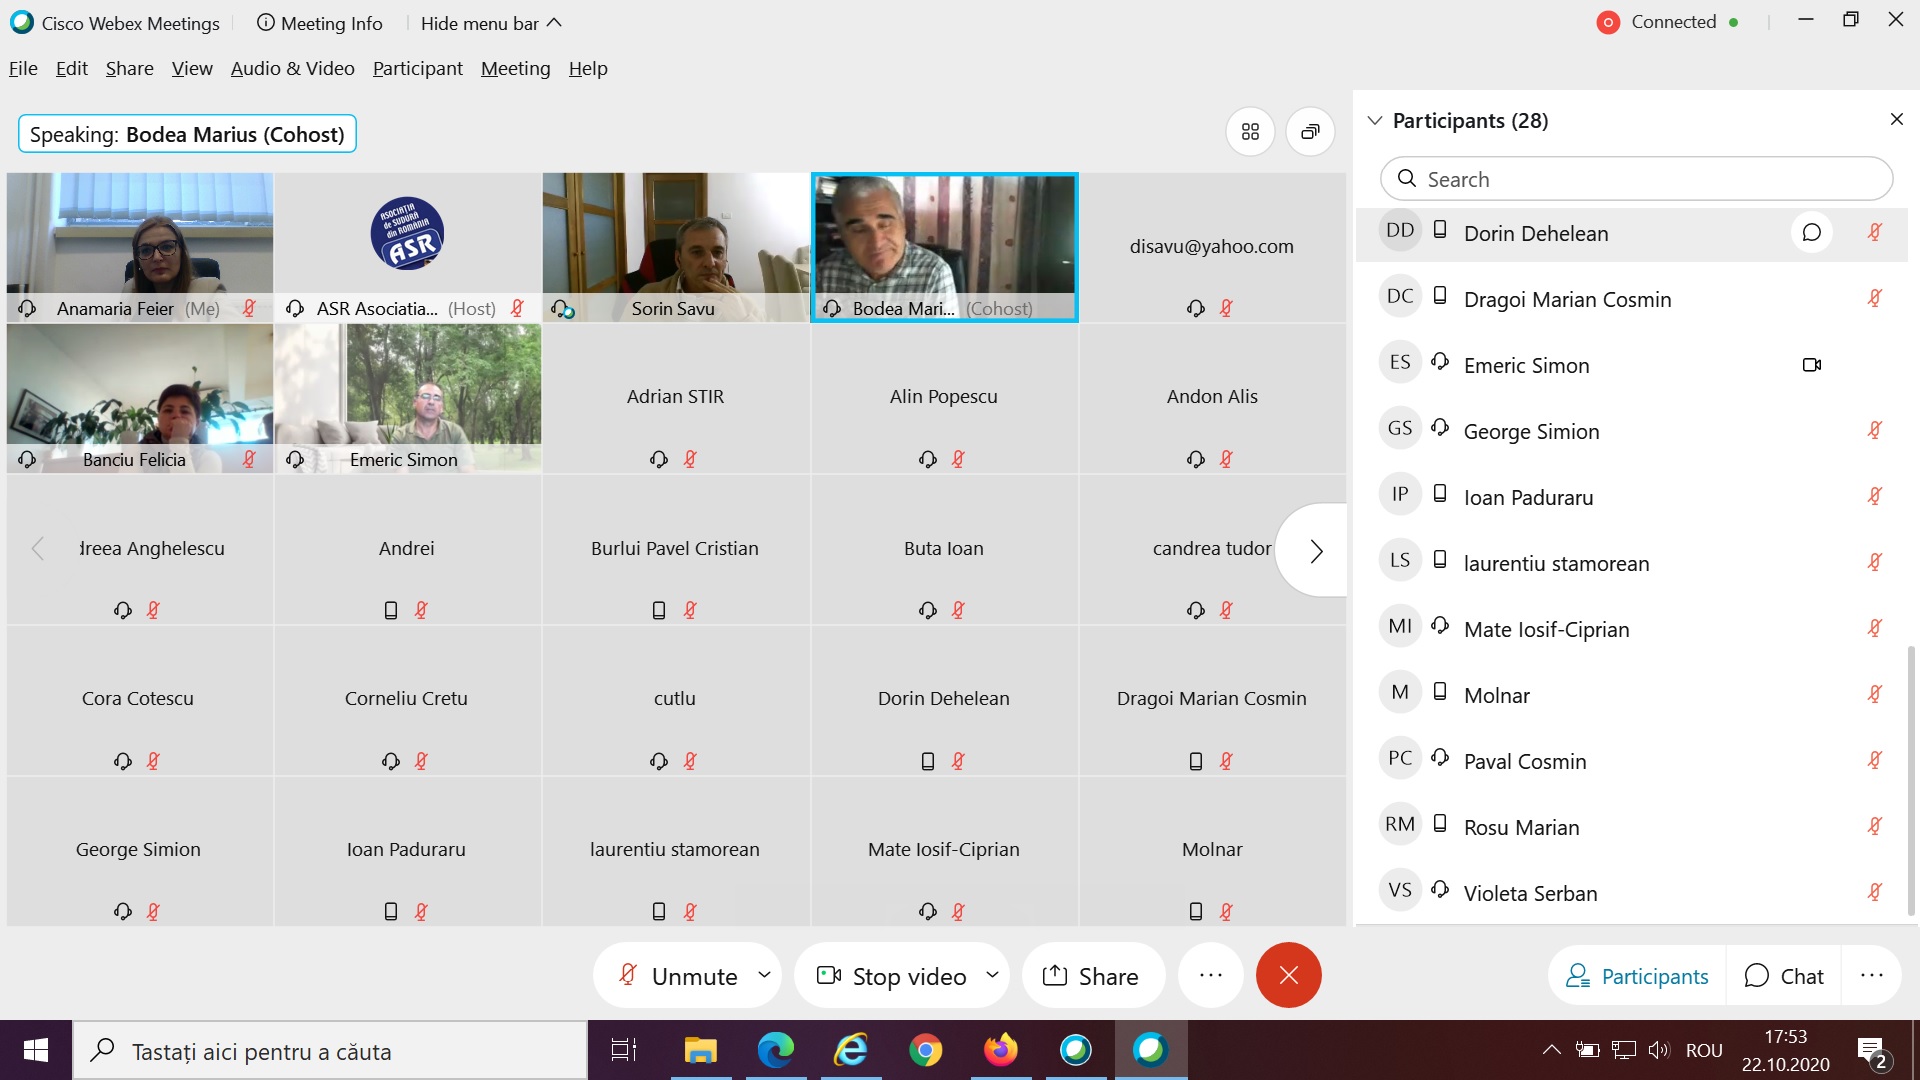
Task: Open audio options arrow beside Unmute
Action: 765,974
